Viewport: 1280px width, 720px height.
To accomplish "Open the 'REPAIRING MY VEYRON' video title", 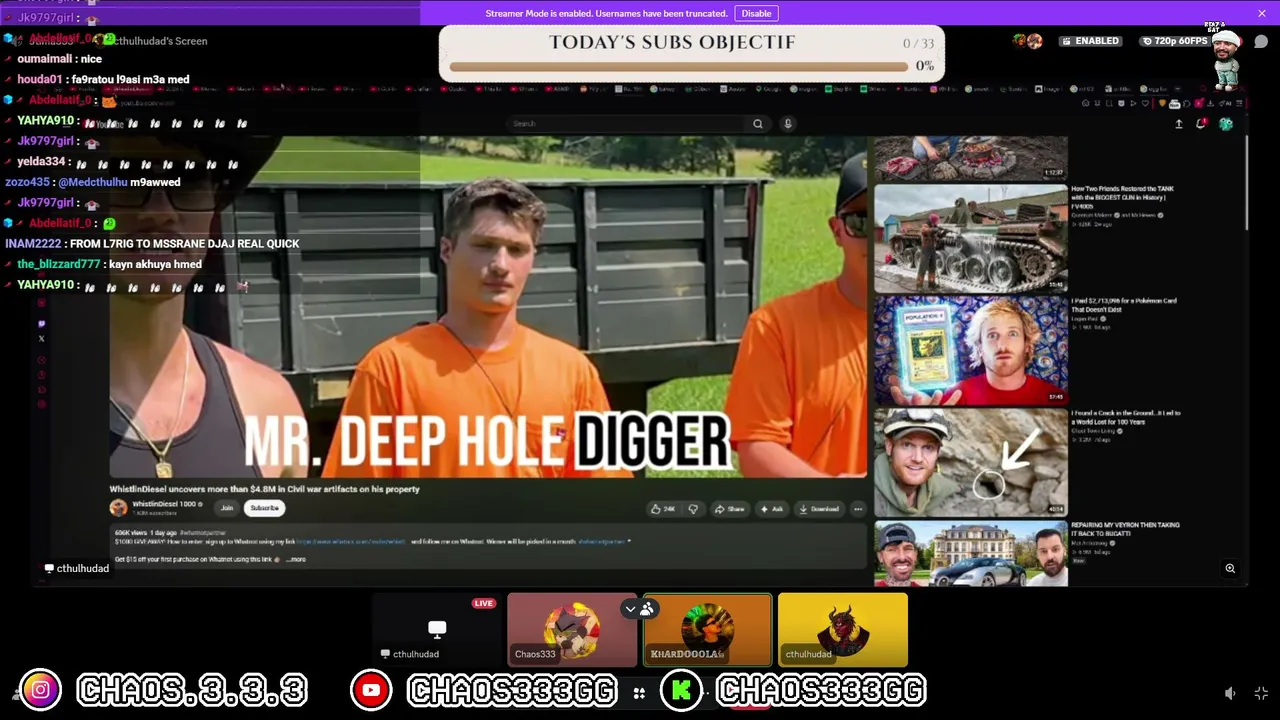I will pyautogui.click(x=1125, y=529).
